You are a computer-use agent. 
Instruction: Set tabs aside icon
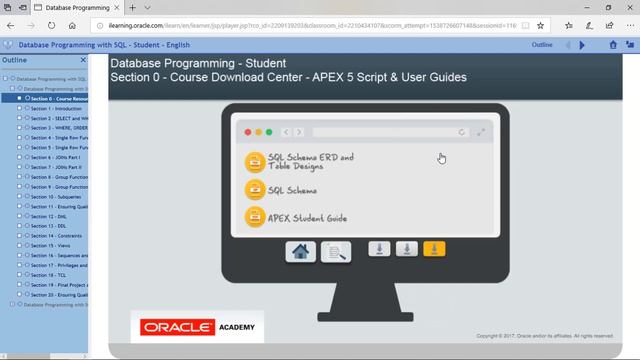click(23, 7)
